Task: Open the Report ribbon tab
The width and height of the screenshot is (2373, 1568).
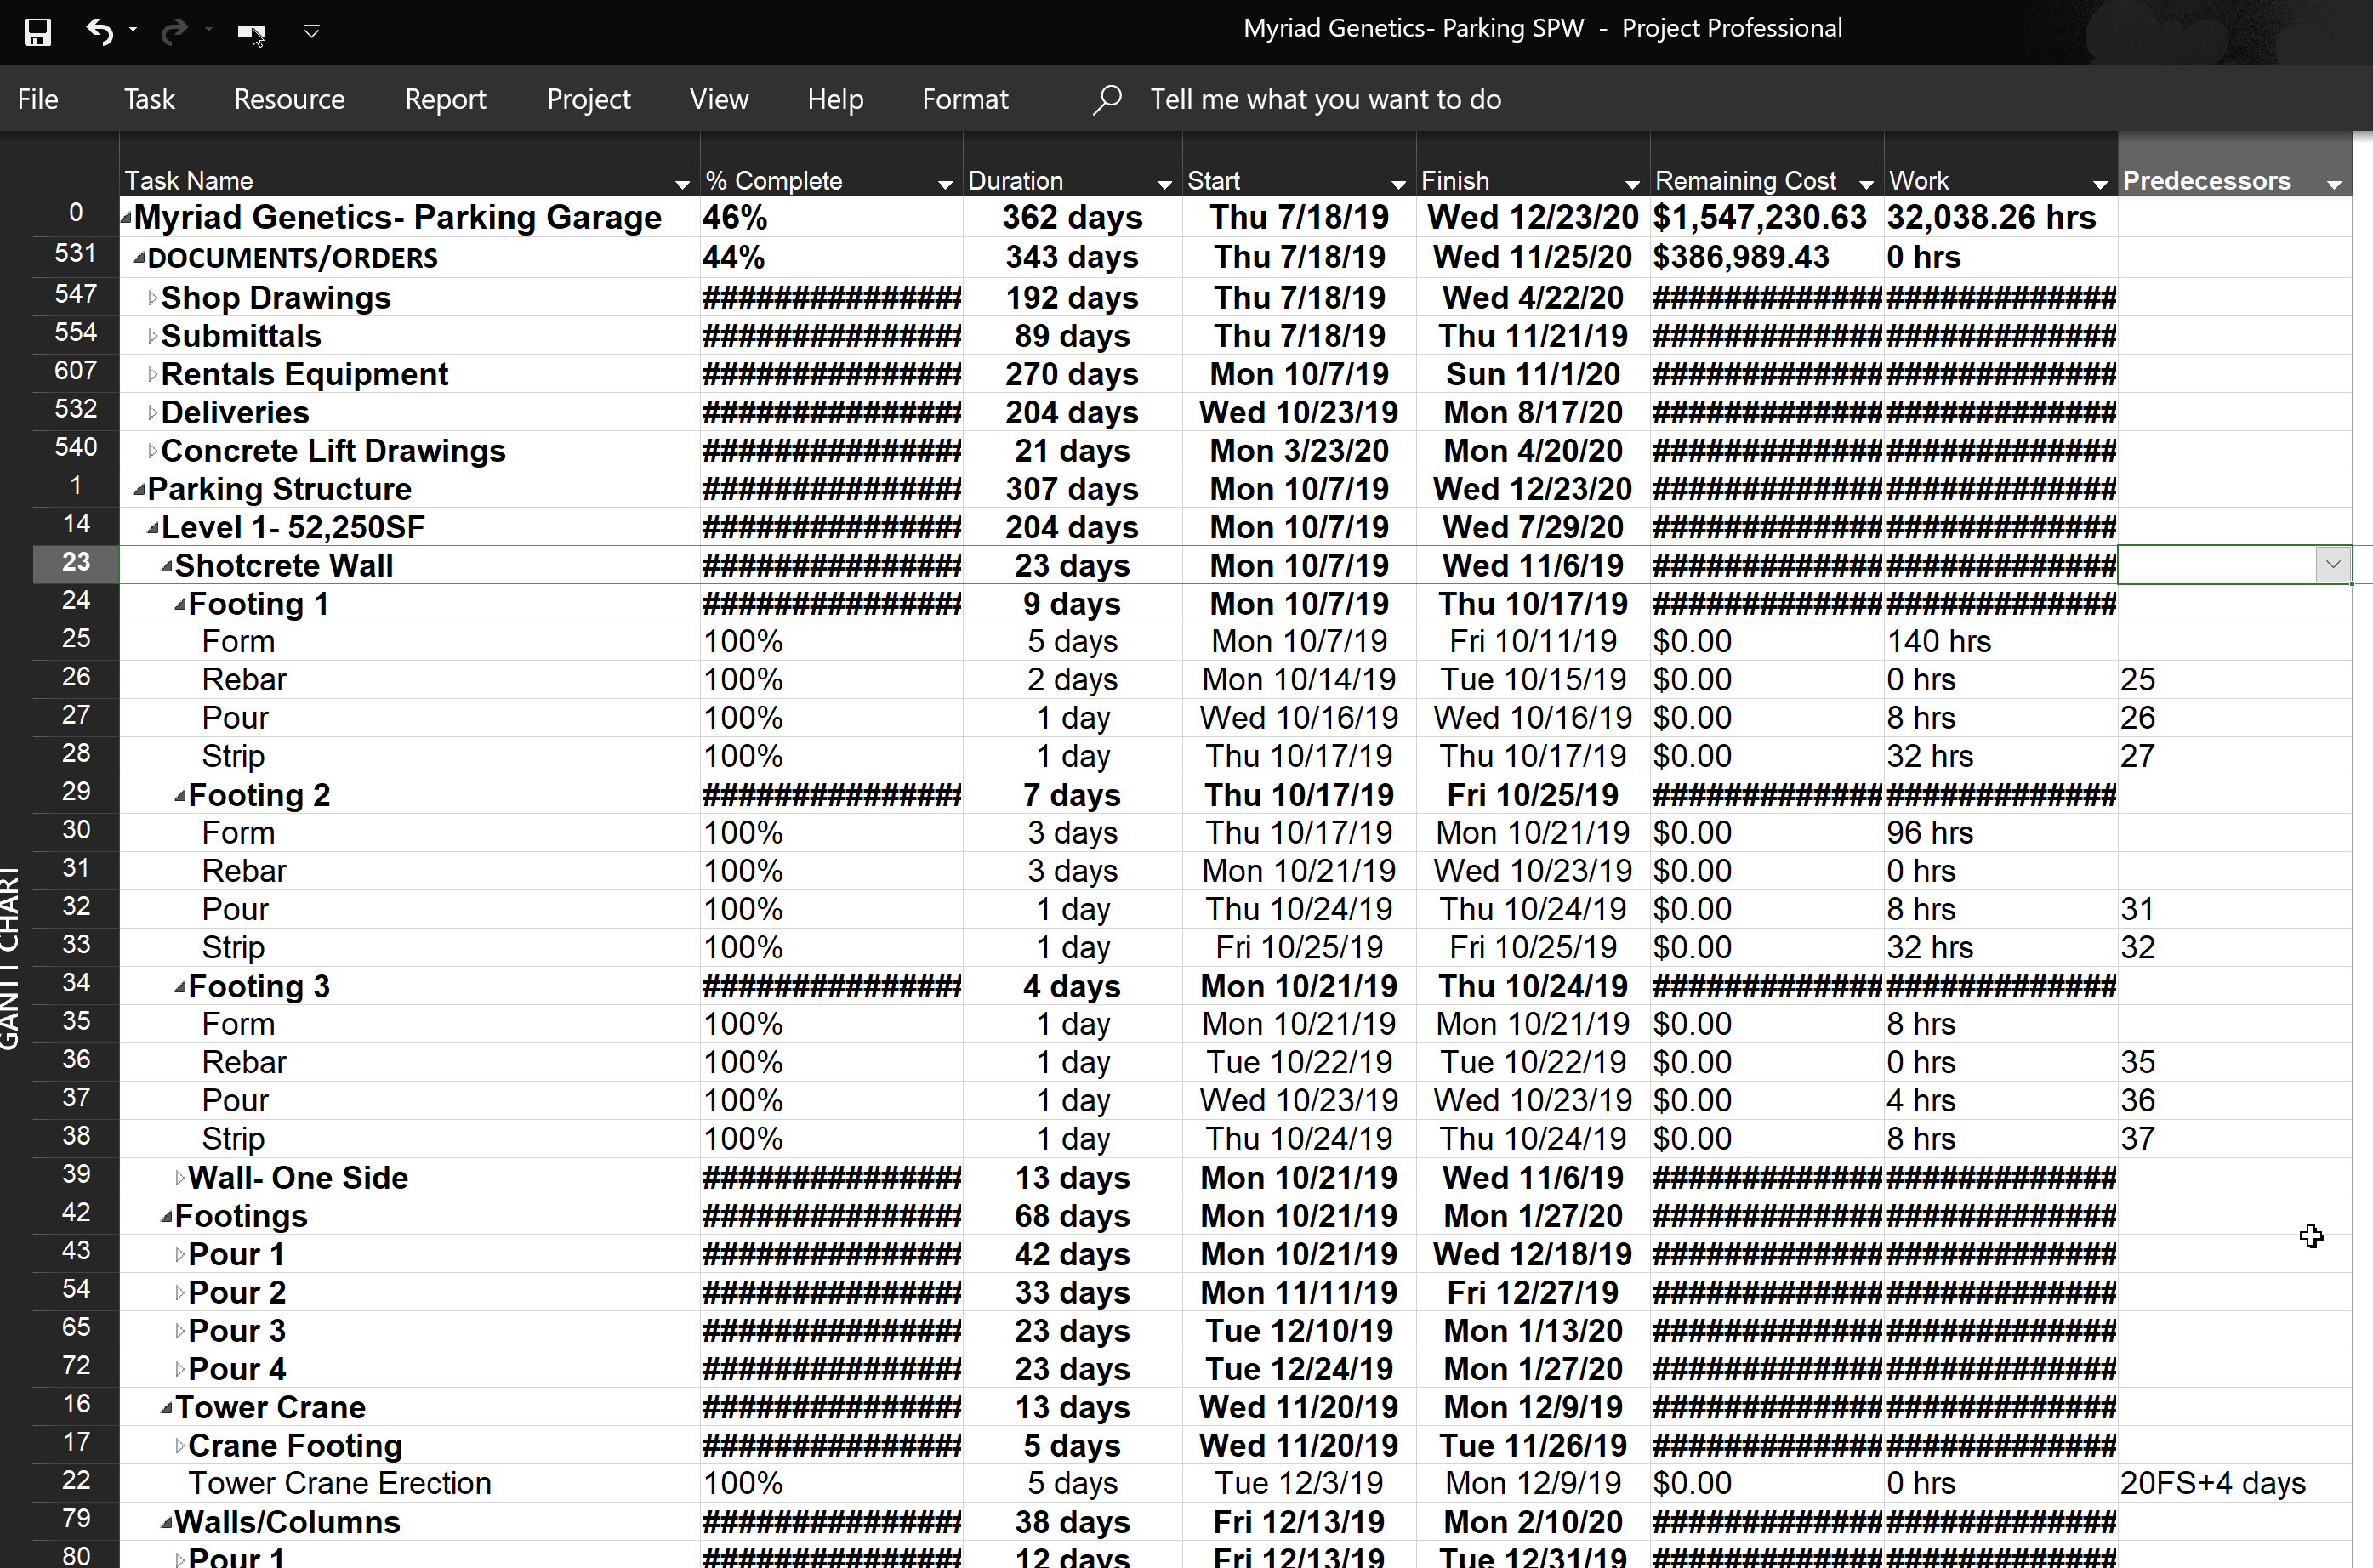Action: click(445, 99)
